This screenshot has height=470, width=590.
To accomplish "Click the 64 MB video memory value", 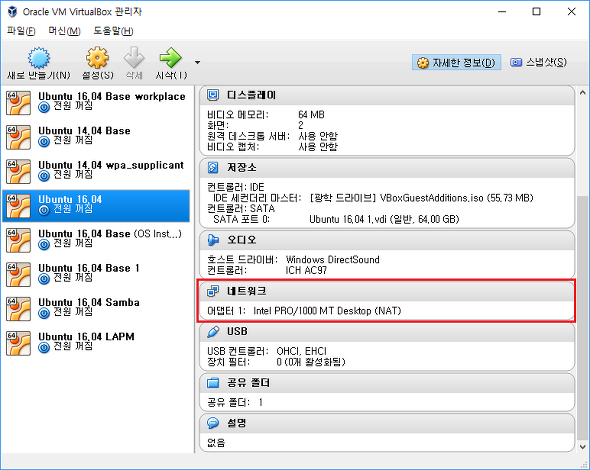I will (311, 114).
